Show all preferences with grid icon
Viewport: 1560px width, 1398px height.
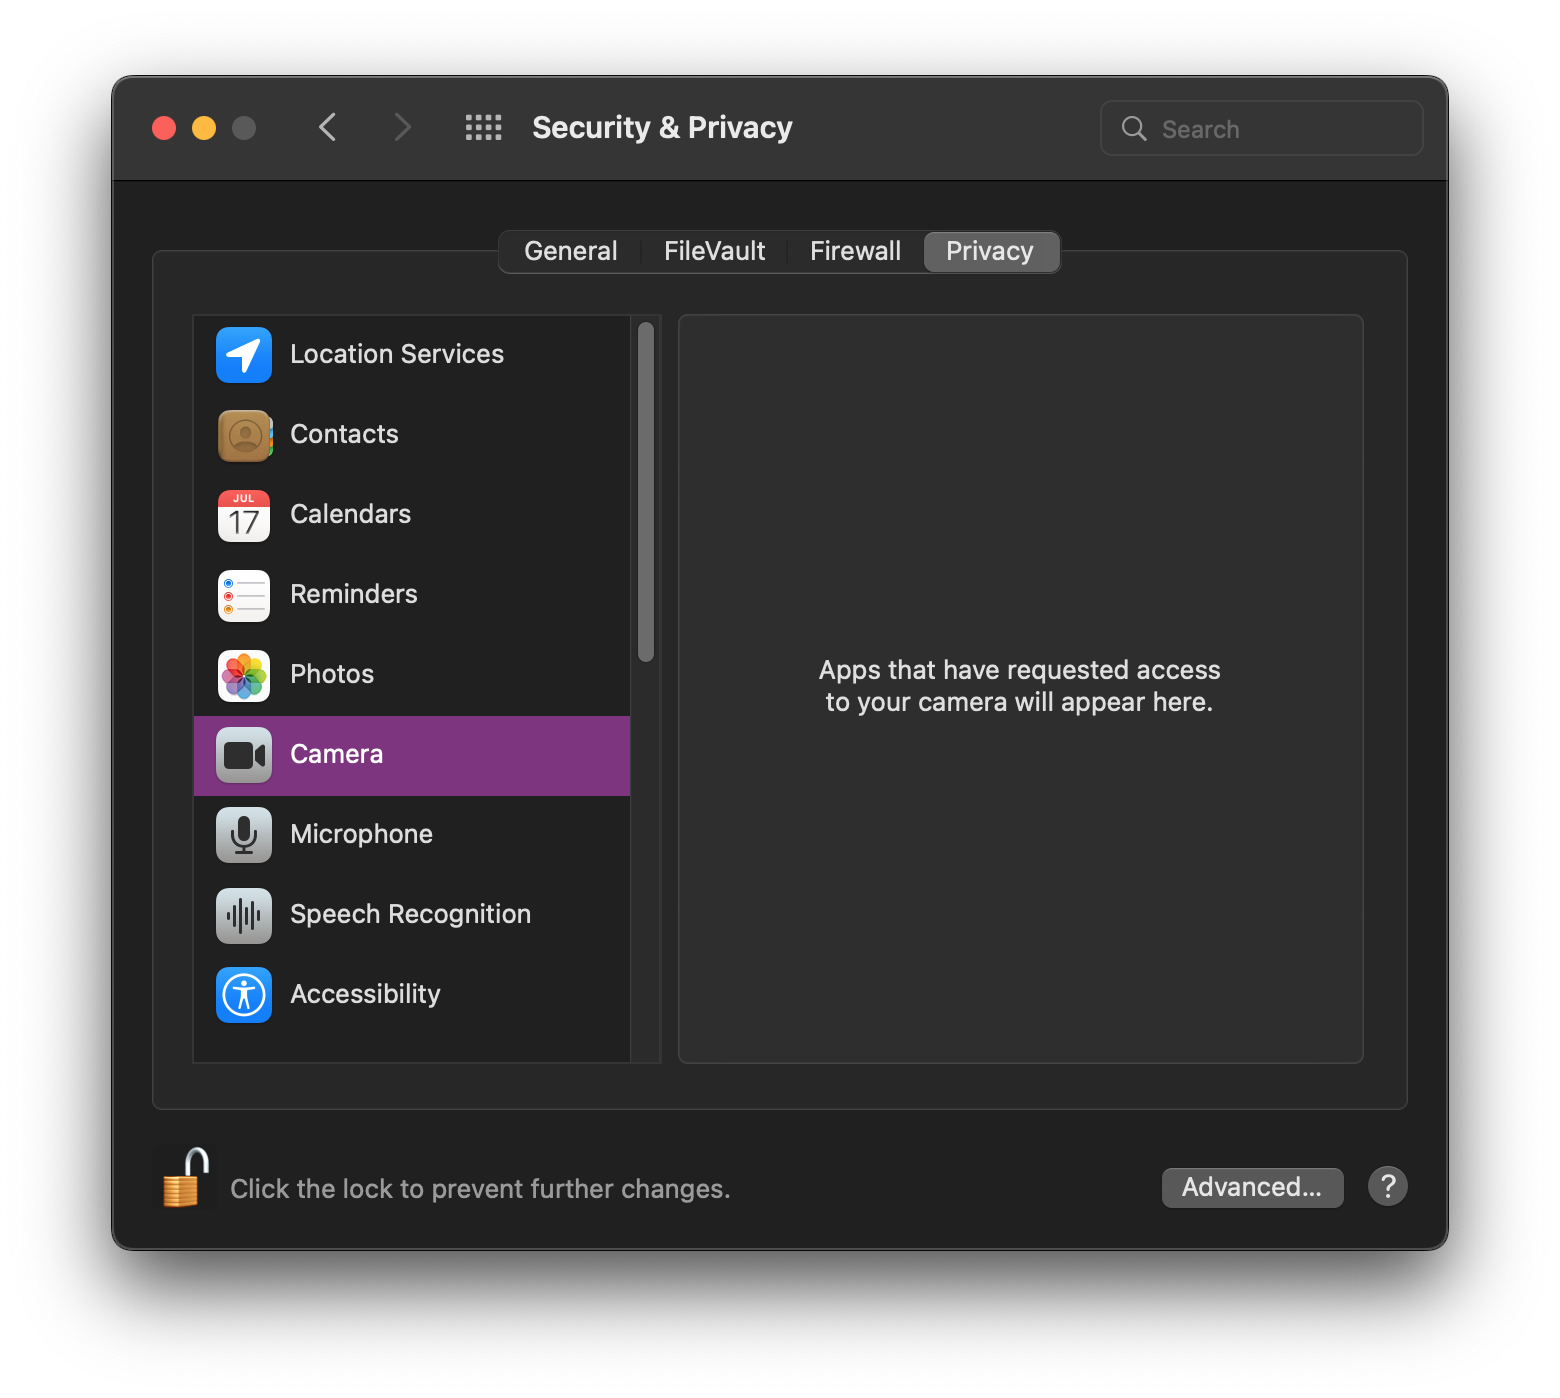[484, 128]
